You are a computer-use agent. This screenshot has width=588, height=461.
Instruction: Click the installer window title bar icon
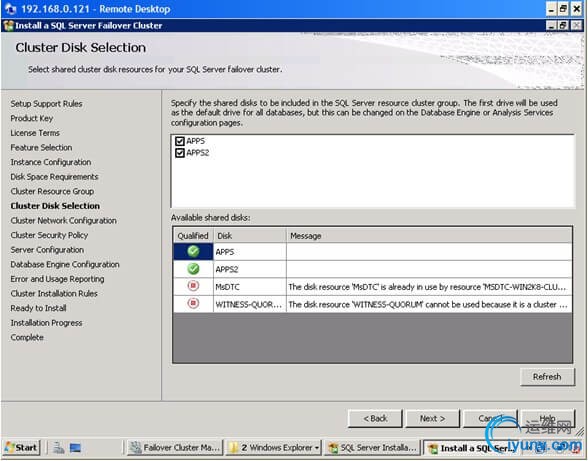tap(9, 26)
